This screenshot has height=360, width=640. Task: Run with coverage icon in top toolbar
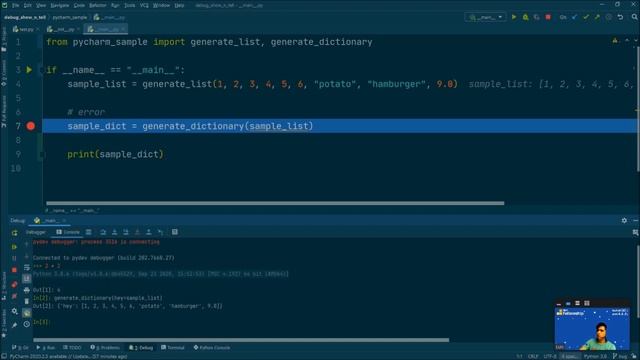(537, 17)
